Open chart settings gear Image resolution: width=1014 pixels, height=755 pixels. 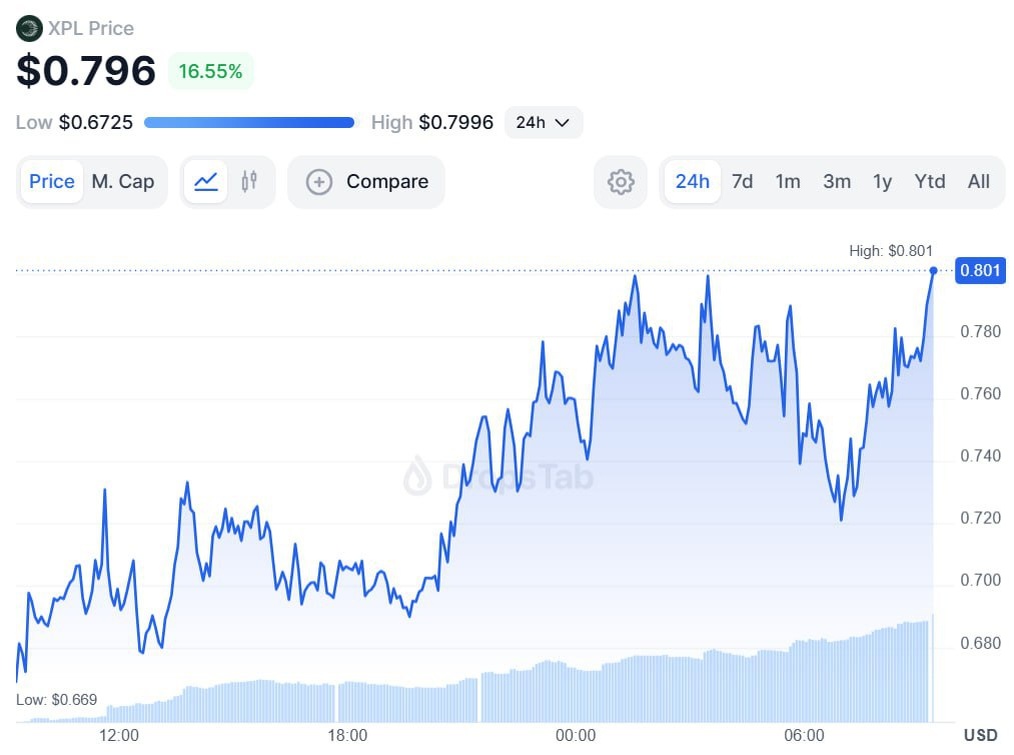621,182
